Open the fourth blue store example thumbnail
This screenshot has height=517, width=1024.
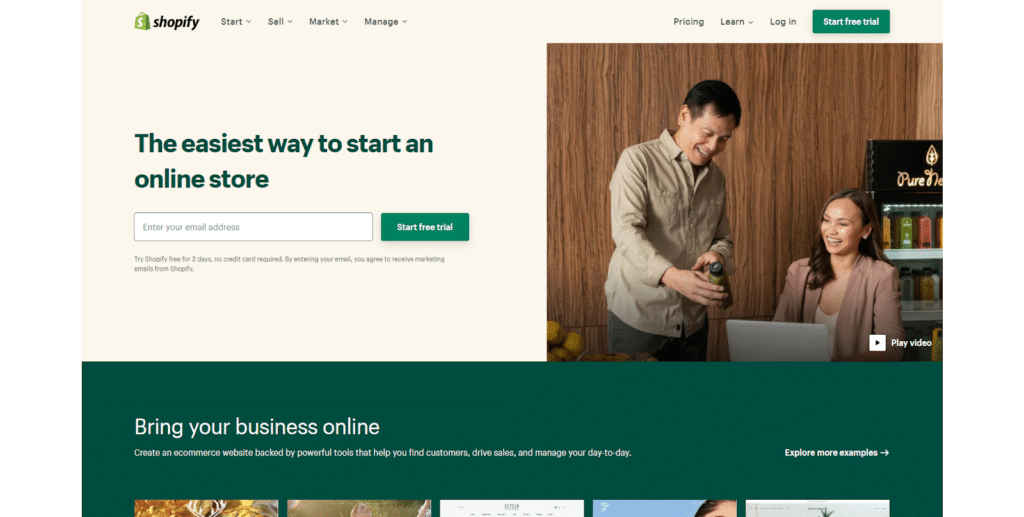coord(665,509)
